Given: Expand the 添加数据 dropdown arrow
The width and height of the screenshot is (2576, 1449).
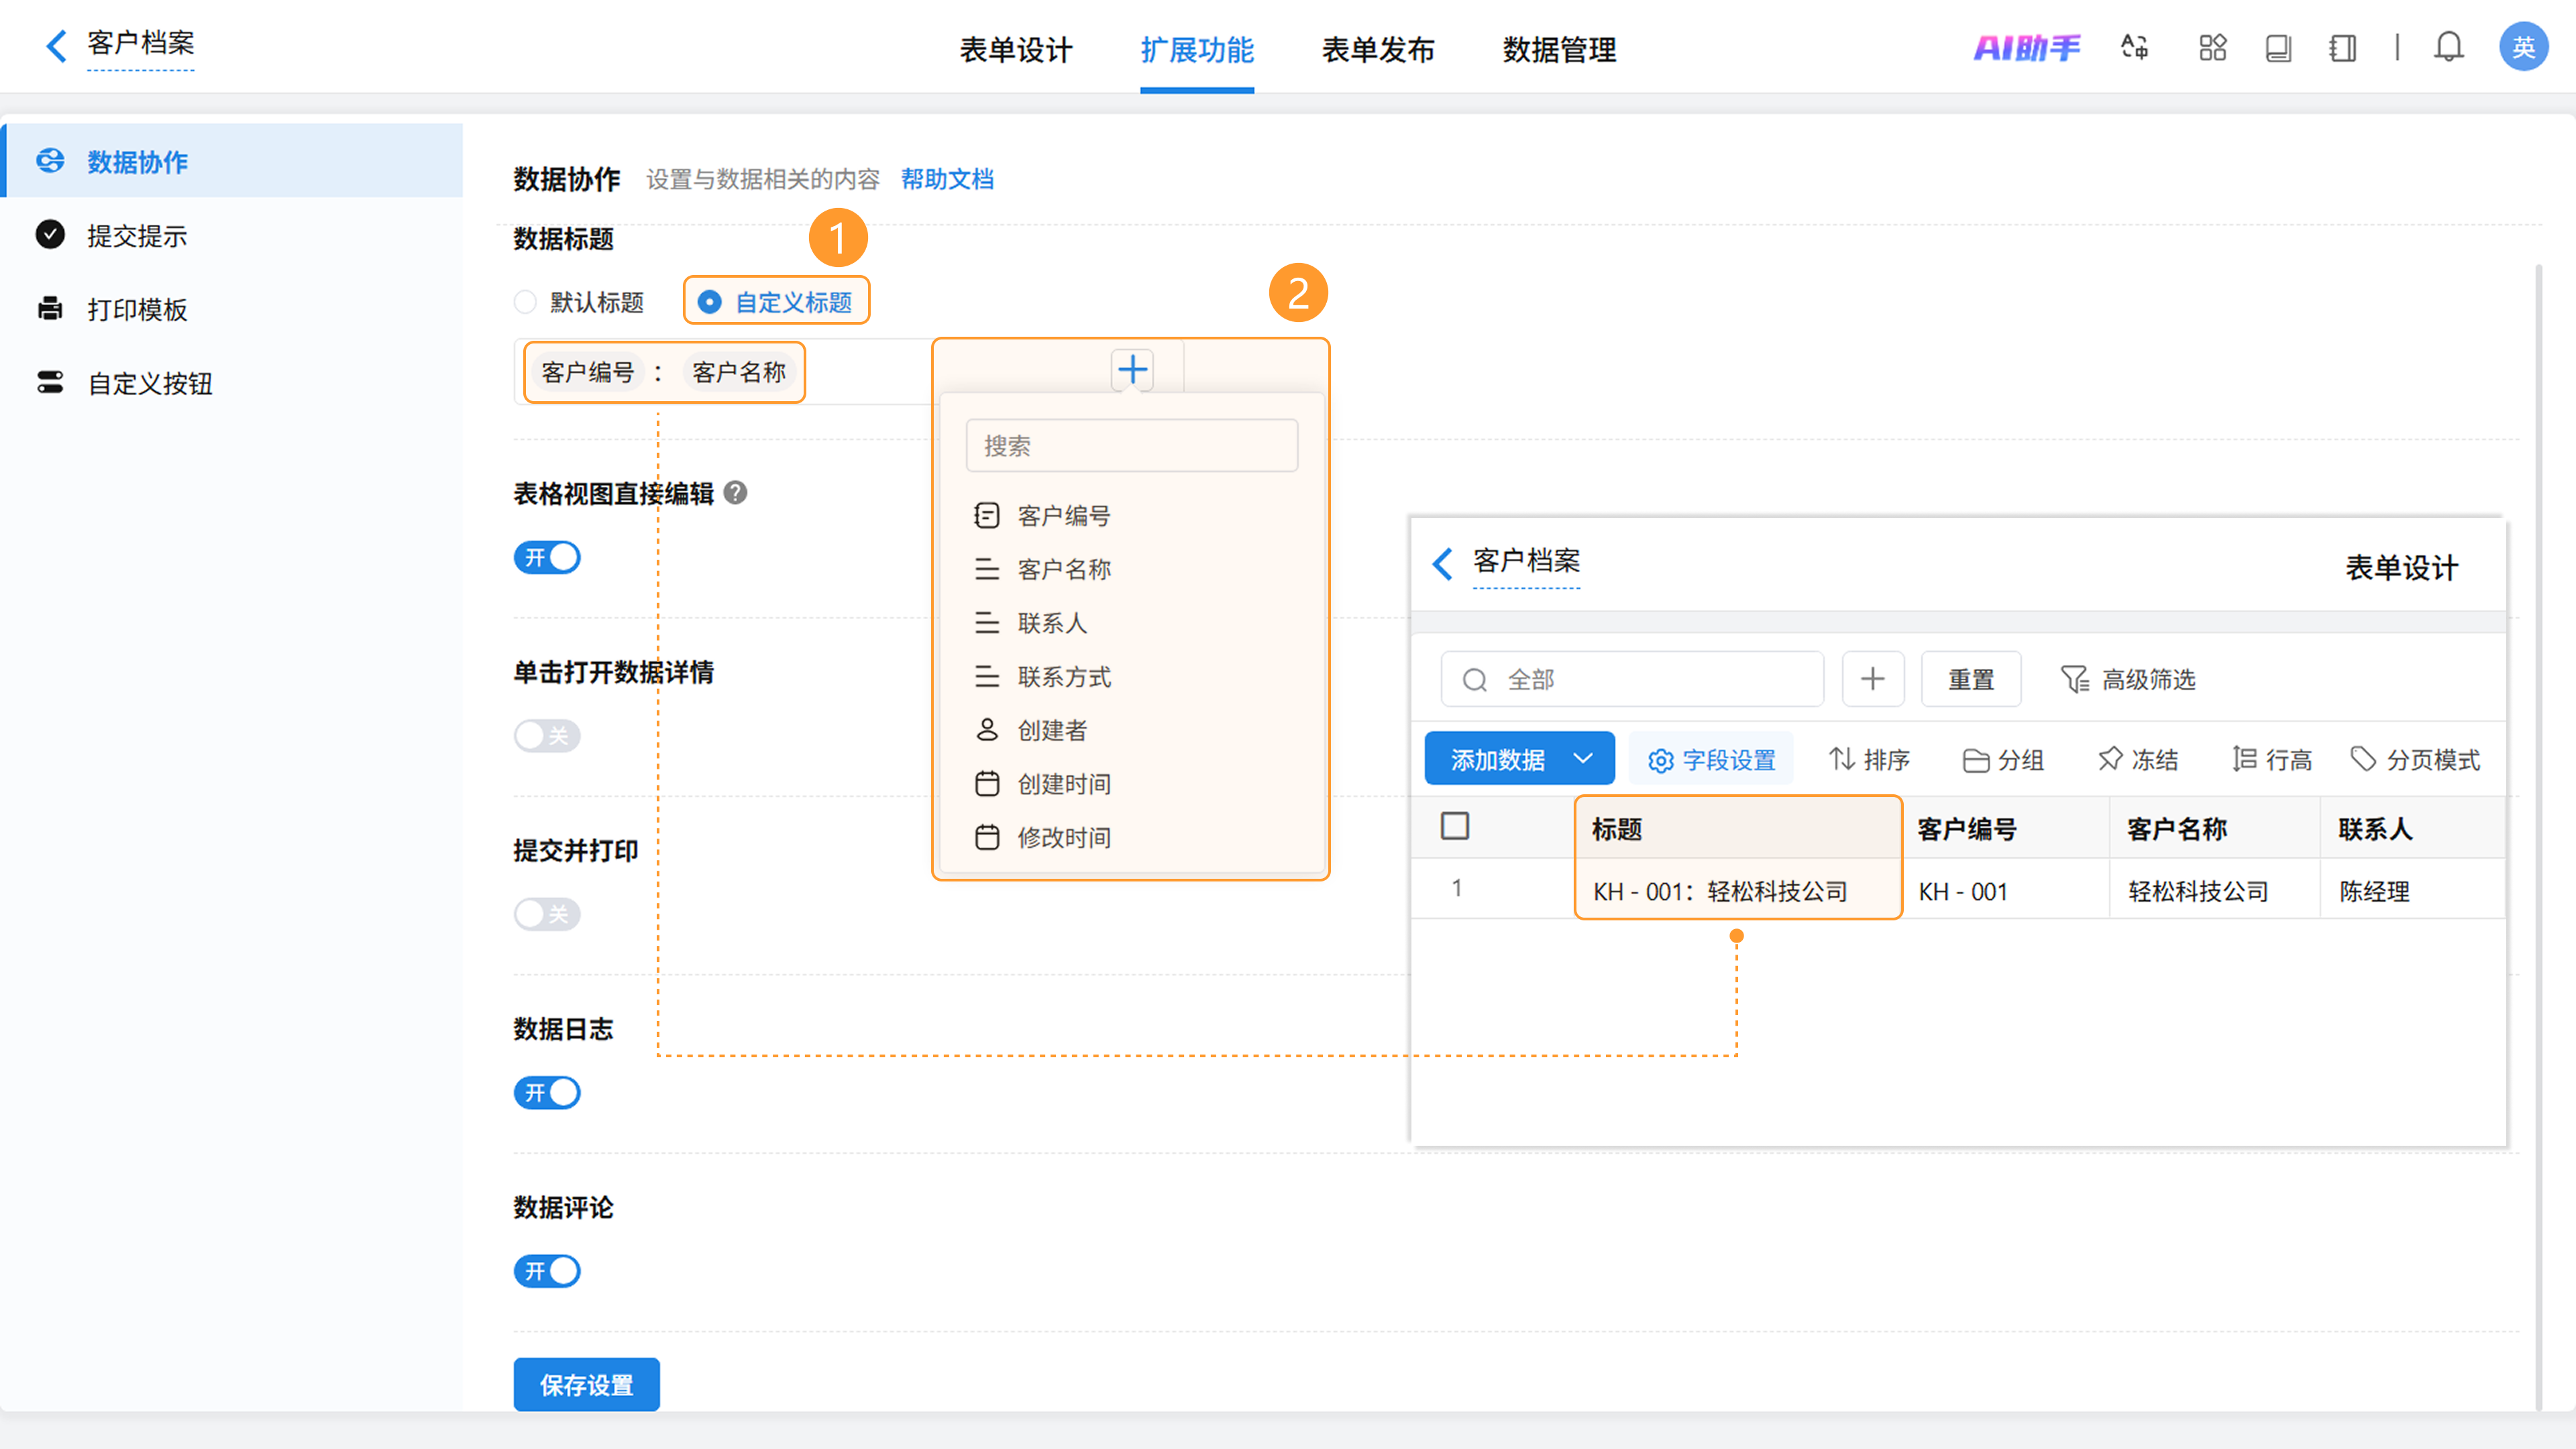Looking at the screenshot, I should [1583, 759].
